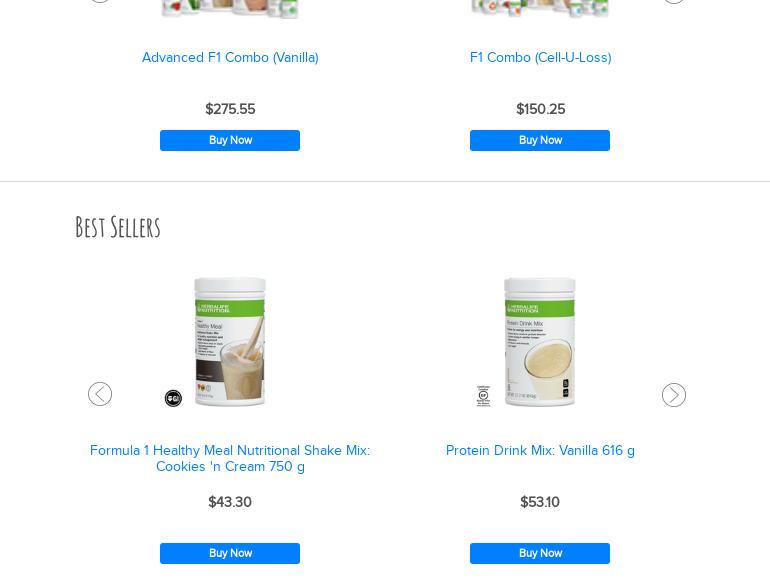Open Protein Drink Mix: Vanilla 616 g link

click(540, 450)
